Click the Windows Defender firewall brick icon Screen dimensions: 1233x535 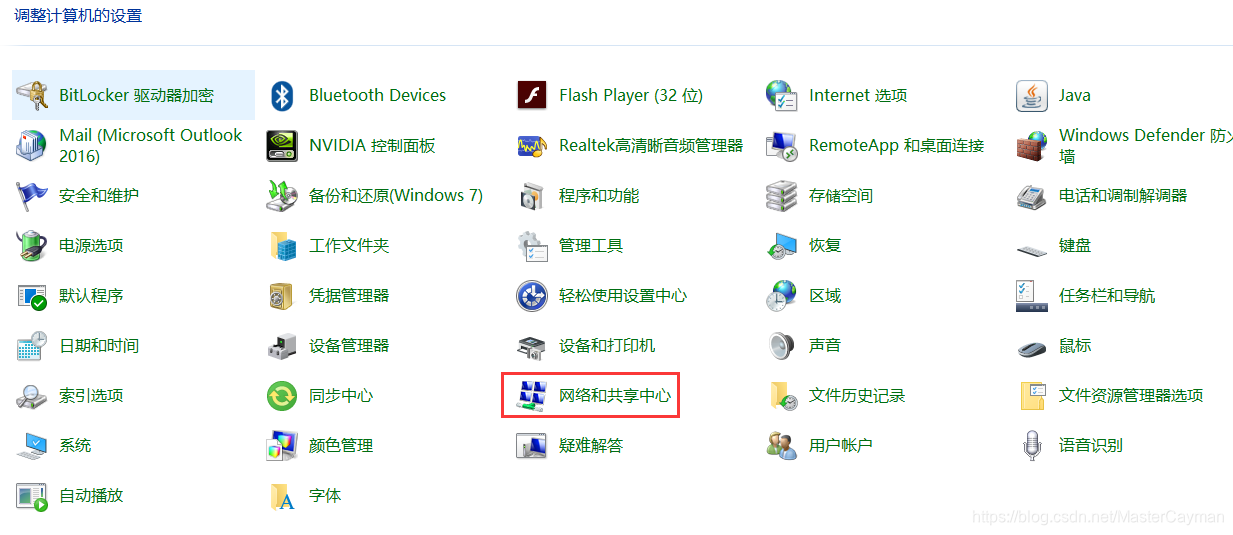pos(1032,146)
